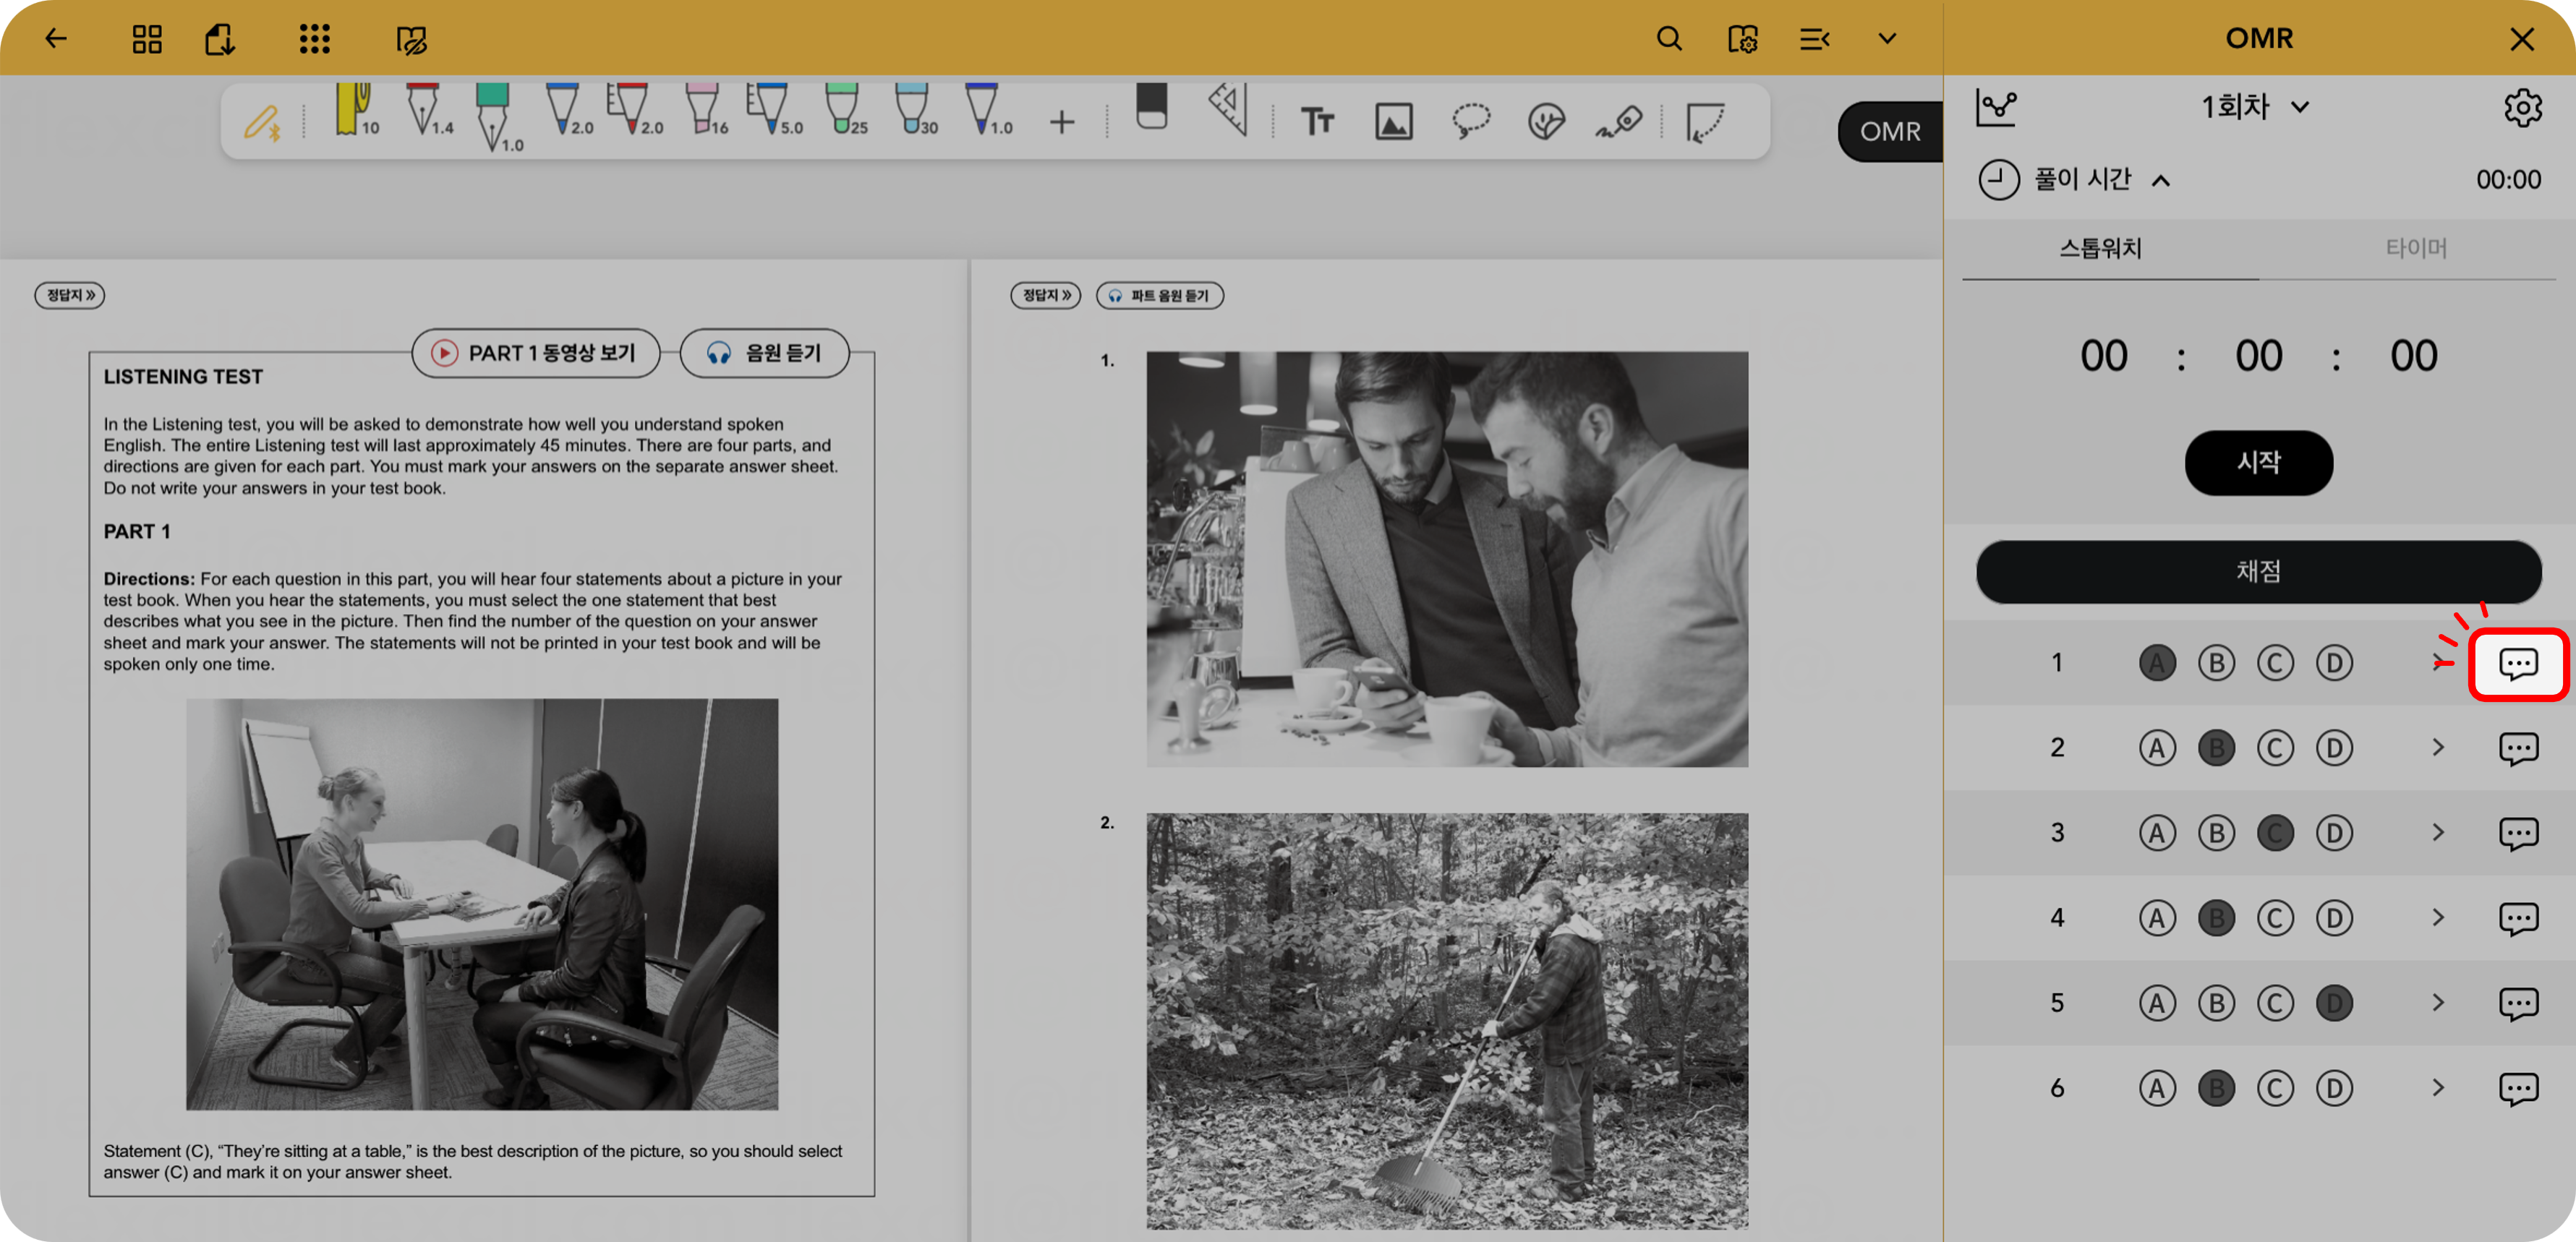The image size is (2576, 1242).
Task: Open the 1회차 round dropdown
Action: pos(2255,107)
